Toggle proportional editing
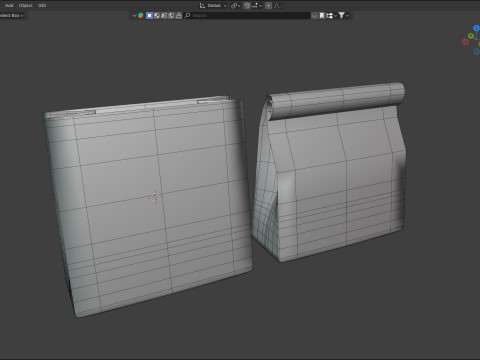This screenshot has width=480, height=360. [x=268, y=6]
